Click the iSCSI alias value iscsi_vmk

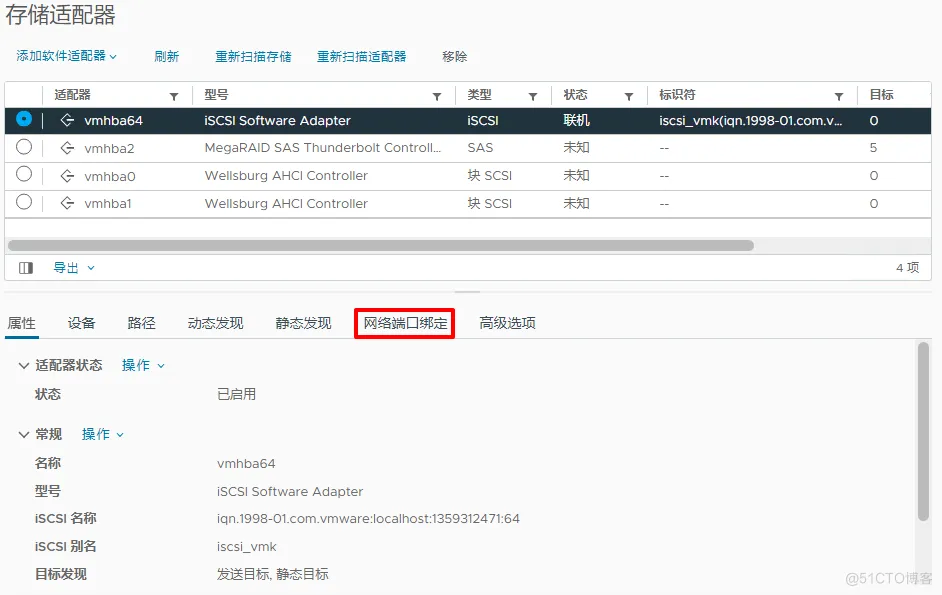click(x=246, y=547)
